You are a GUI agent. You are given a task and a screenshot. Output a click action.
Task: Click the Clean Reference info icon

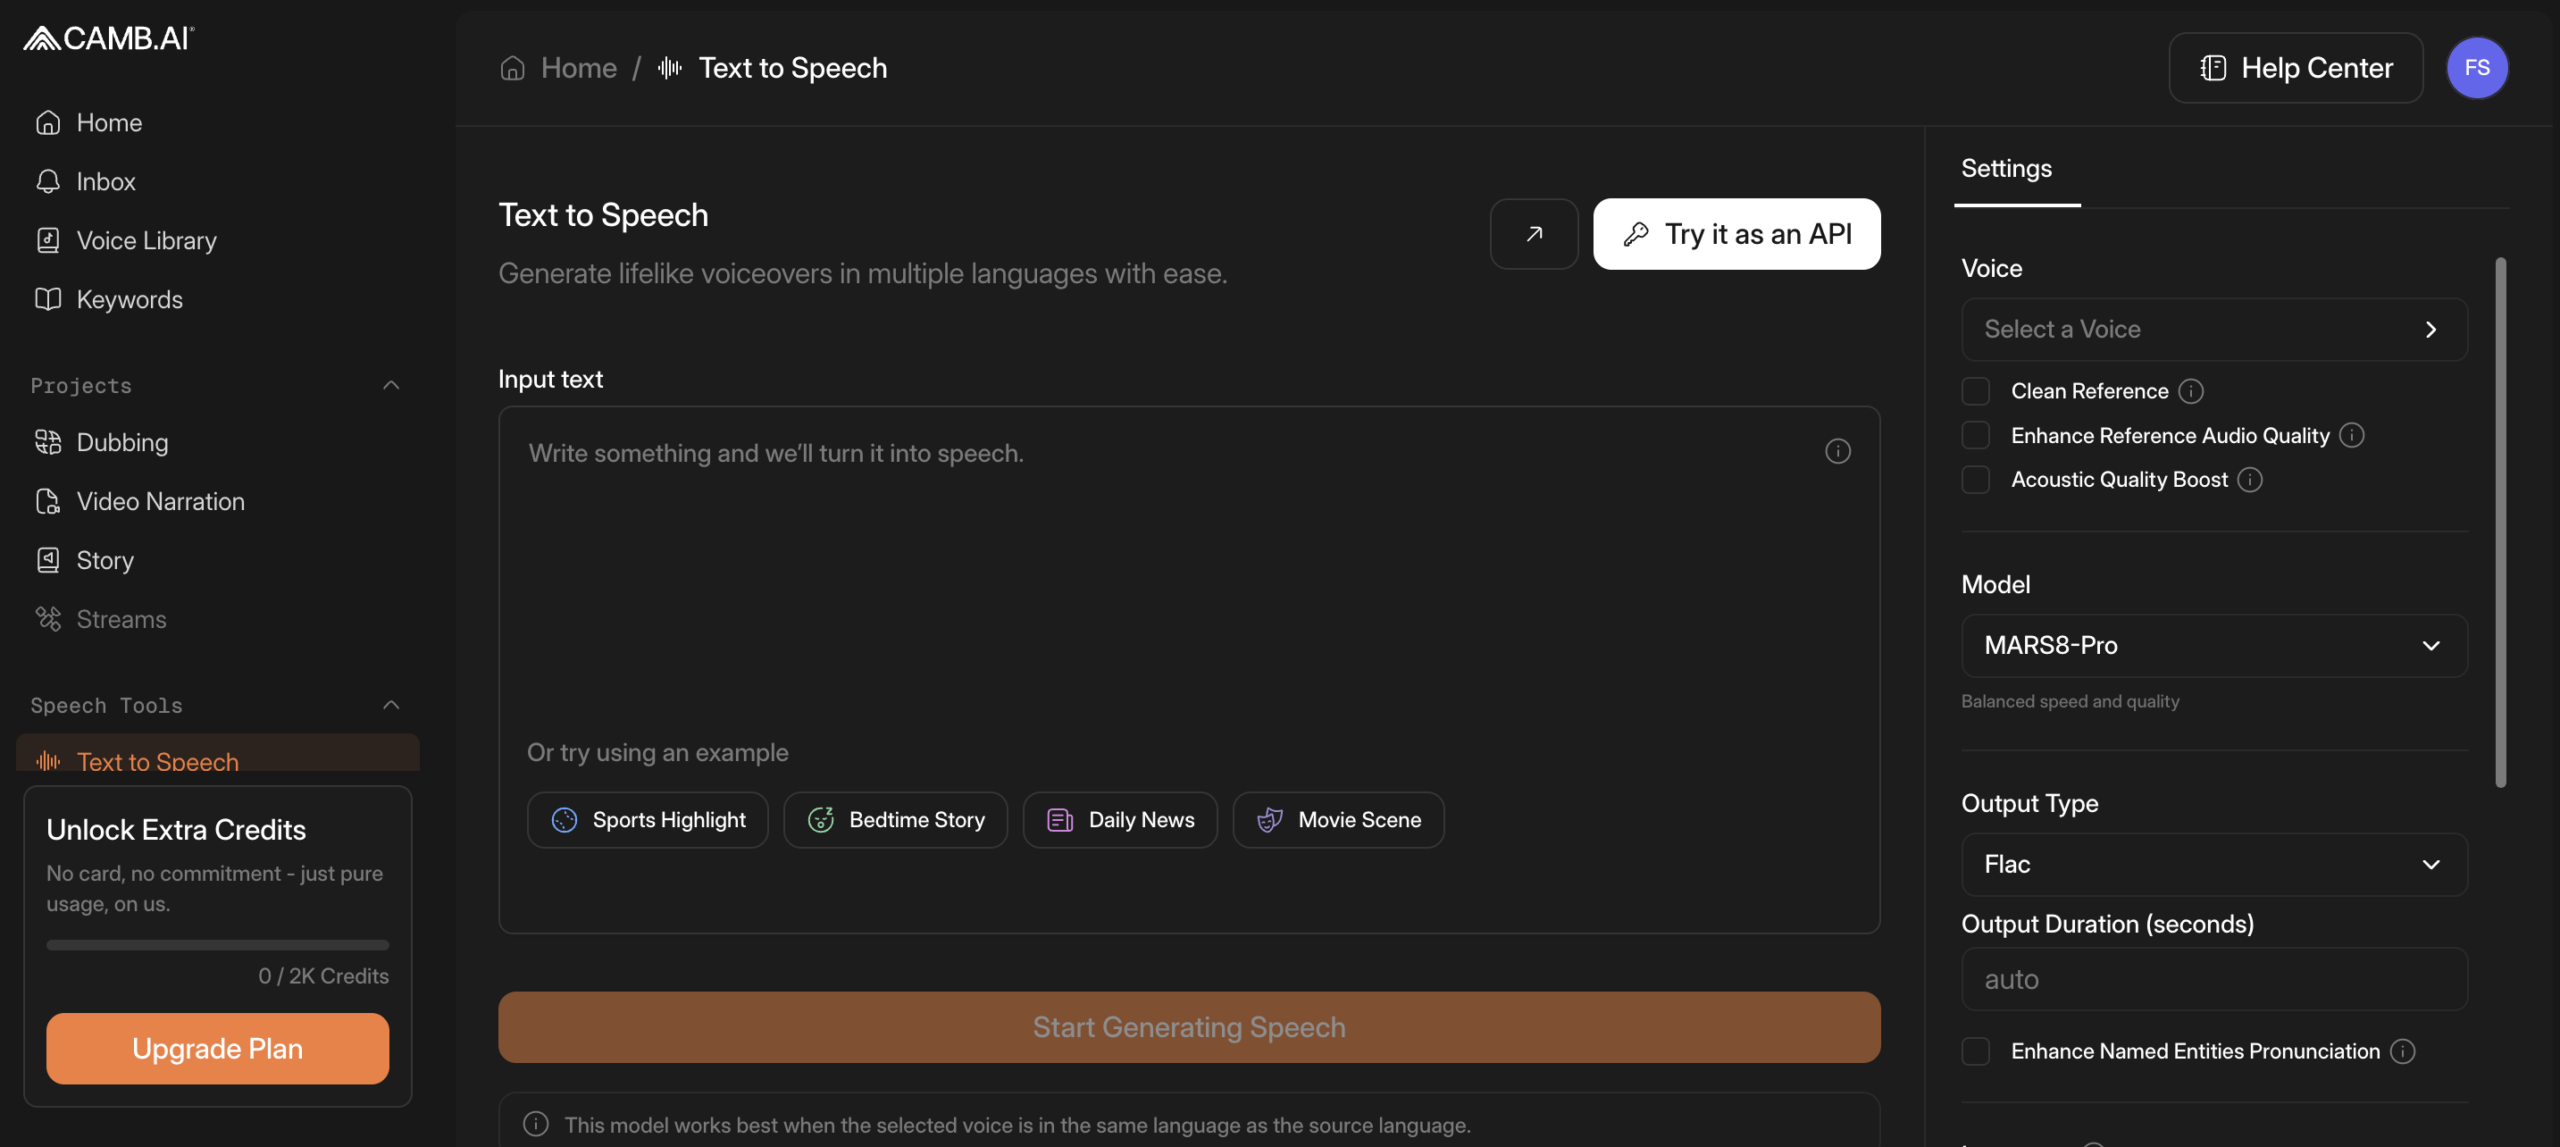coord(2190,391)
